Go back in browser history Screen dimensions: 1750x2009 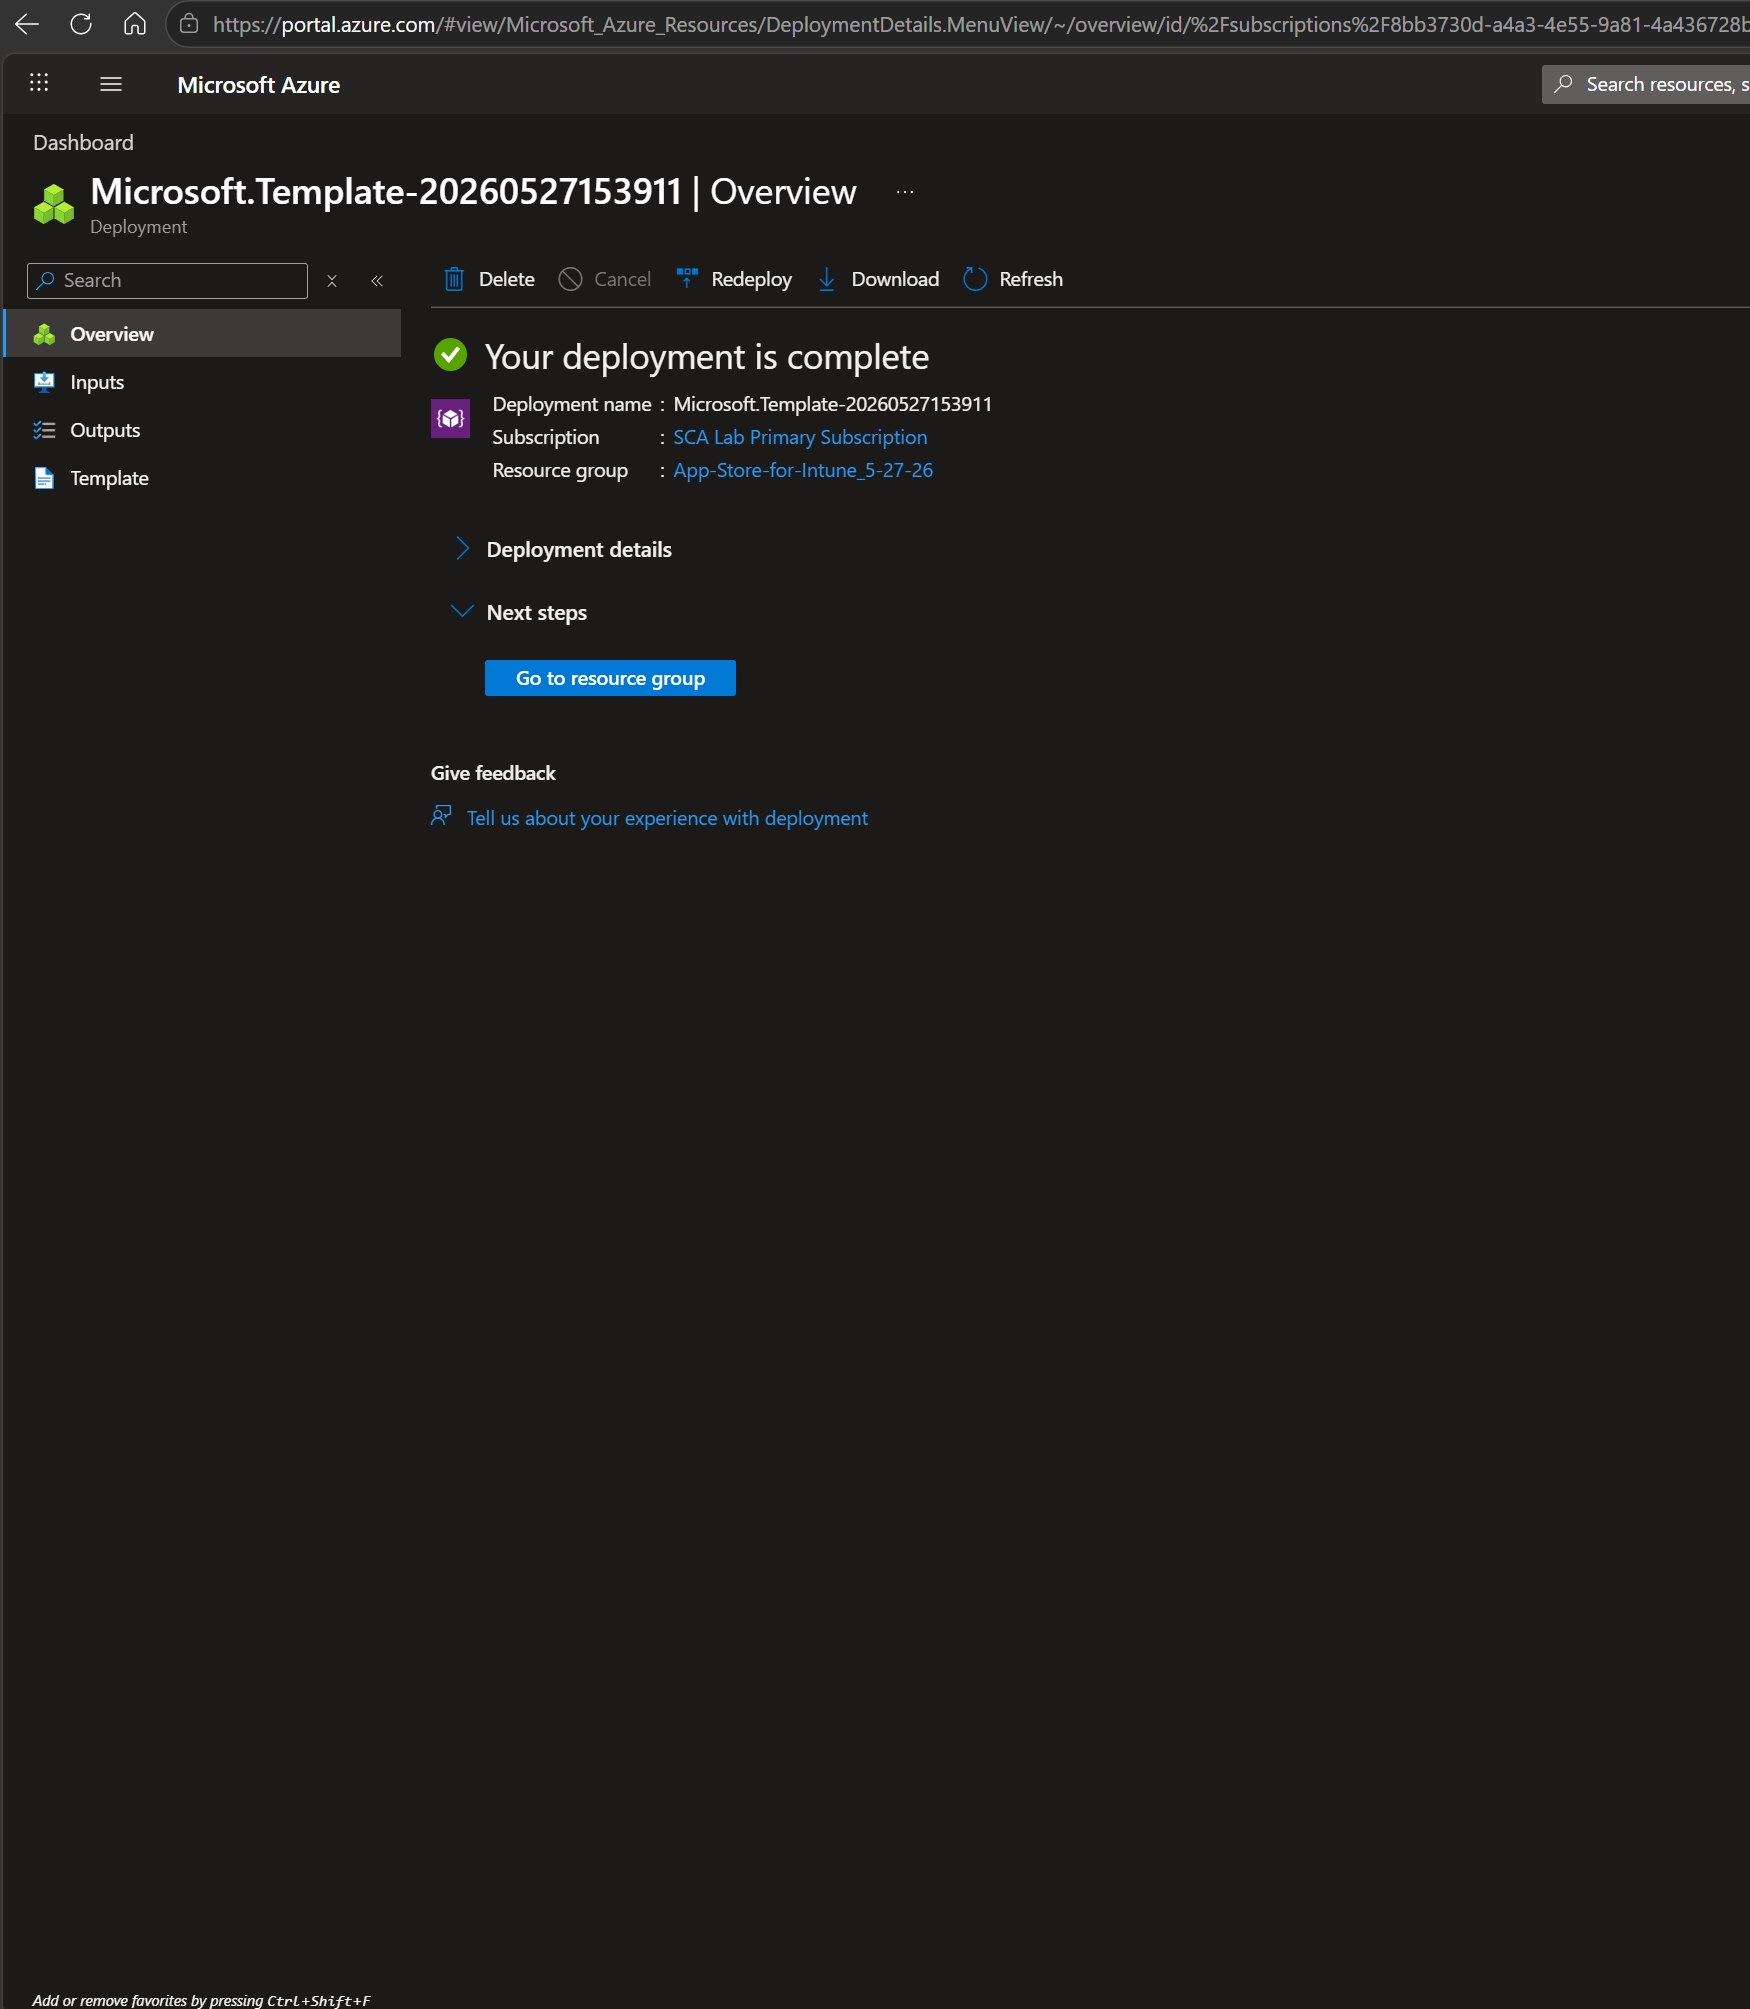pos(27,24)
